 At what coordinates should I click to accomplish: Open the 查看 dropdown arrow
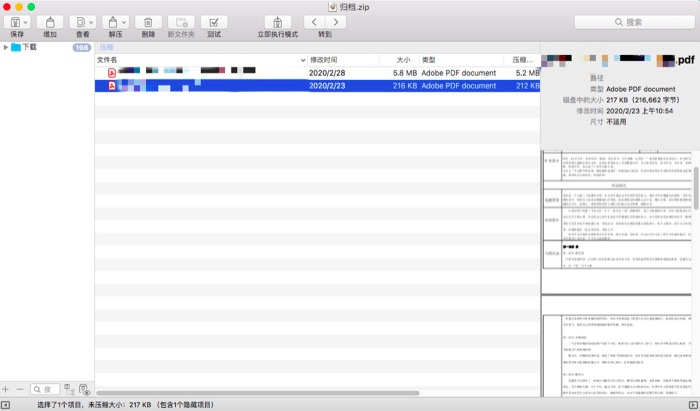click(x=91, y=21)
